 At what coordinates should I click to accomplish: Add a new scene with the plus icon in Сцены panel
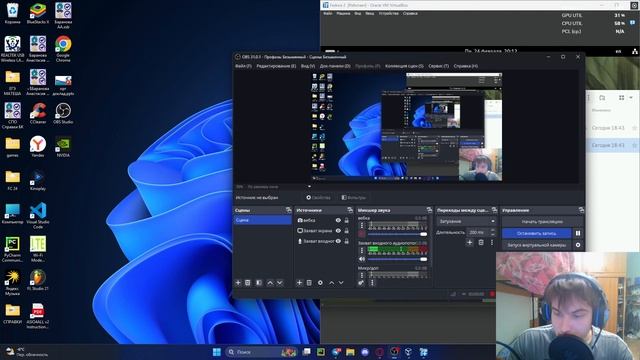coord(238,282)
